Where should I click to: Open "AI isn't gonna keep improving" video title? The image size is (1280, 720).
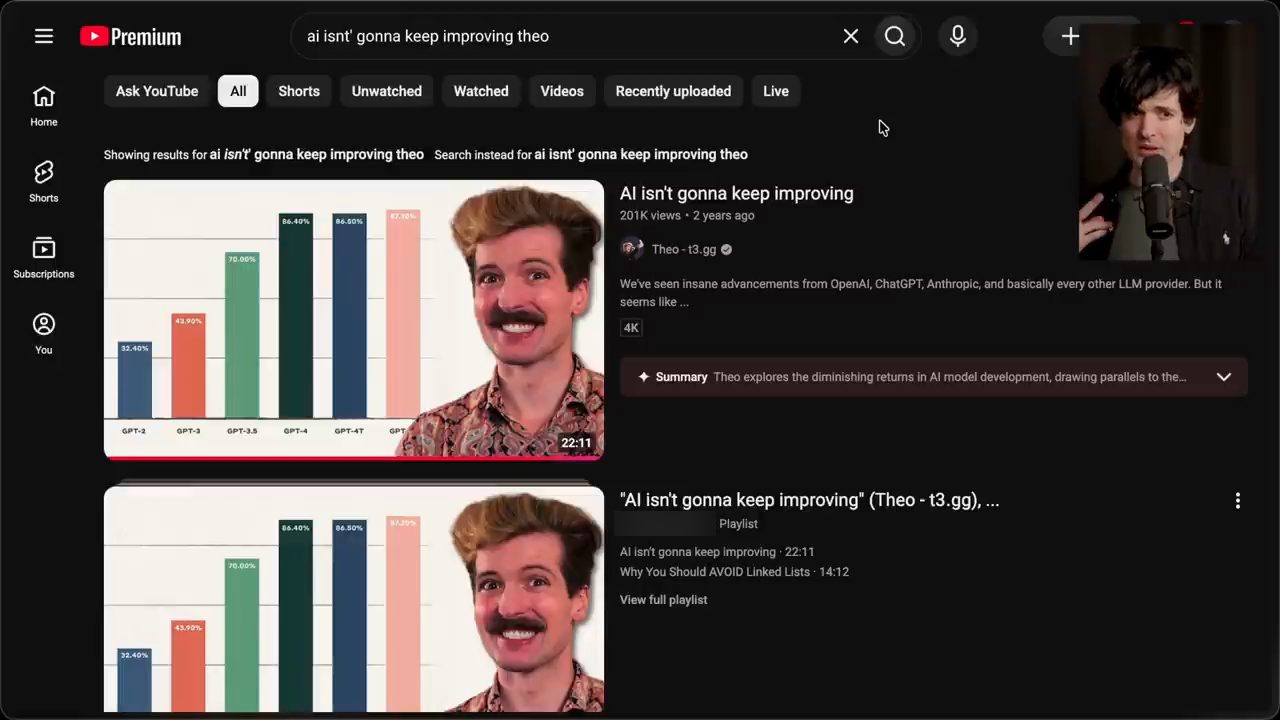[737, 194]
